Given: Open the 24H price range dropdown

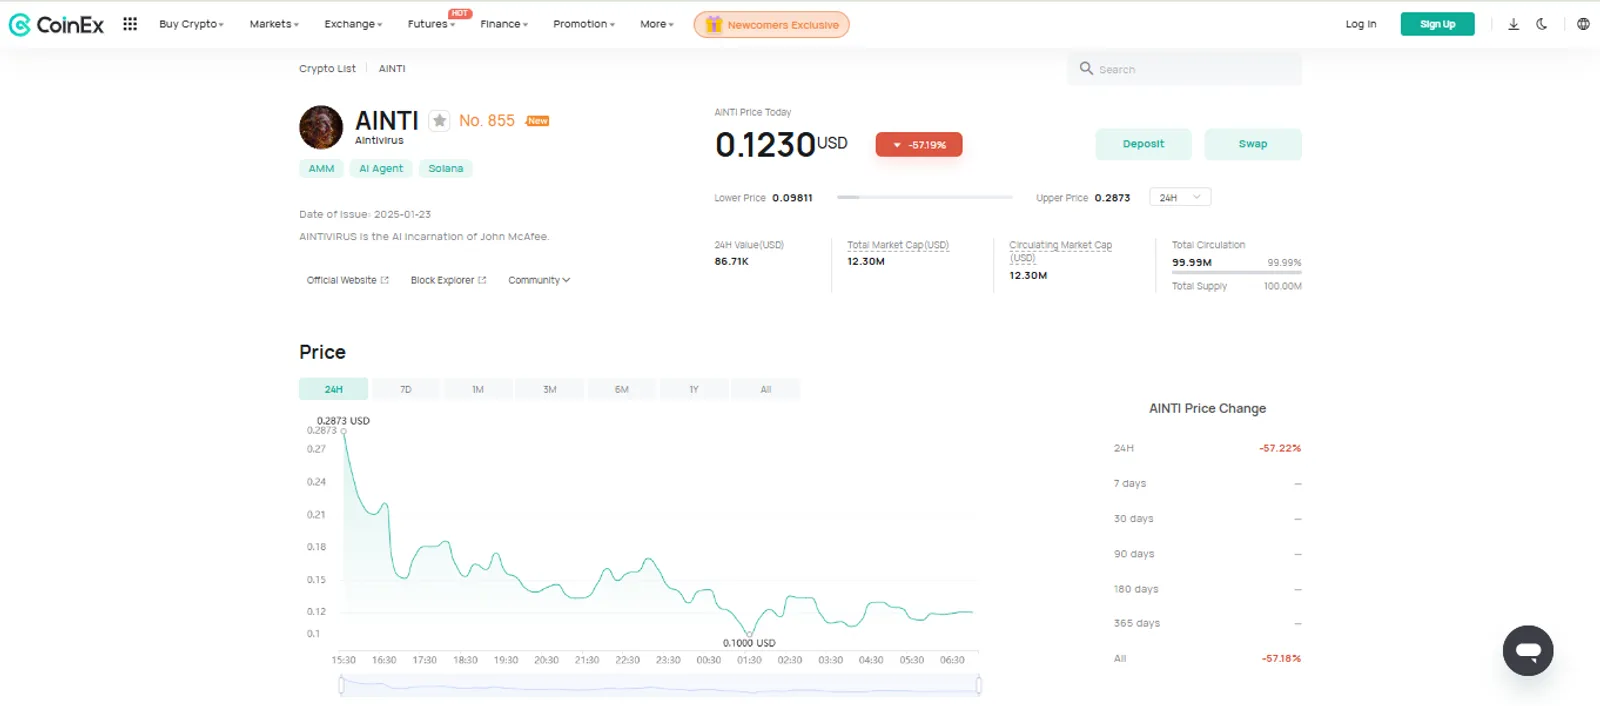Looking at the screenshot, I should 1180,198.
